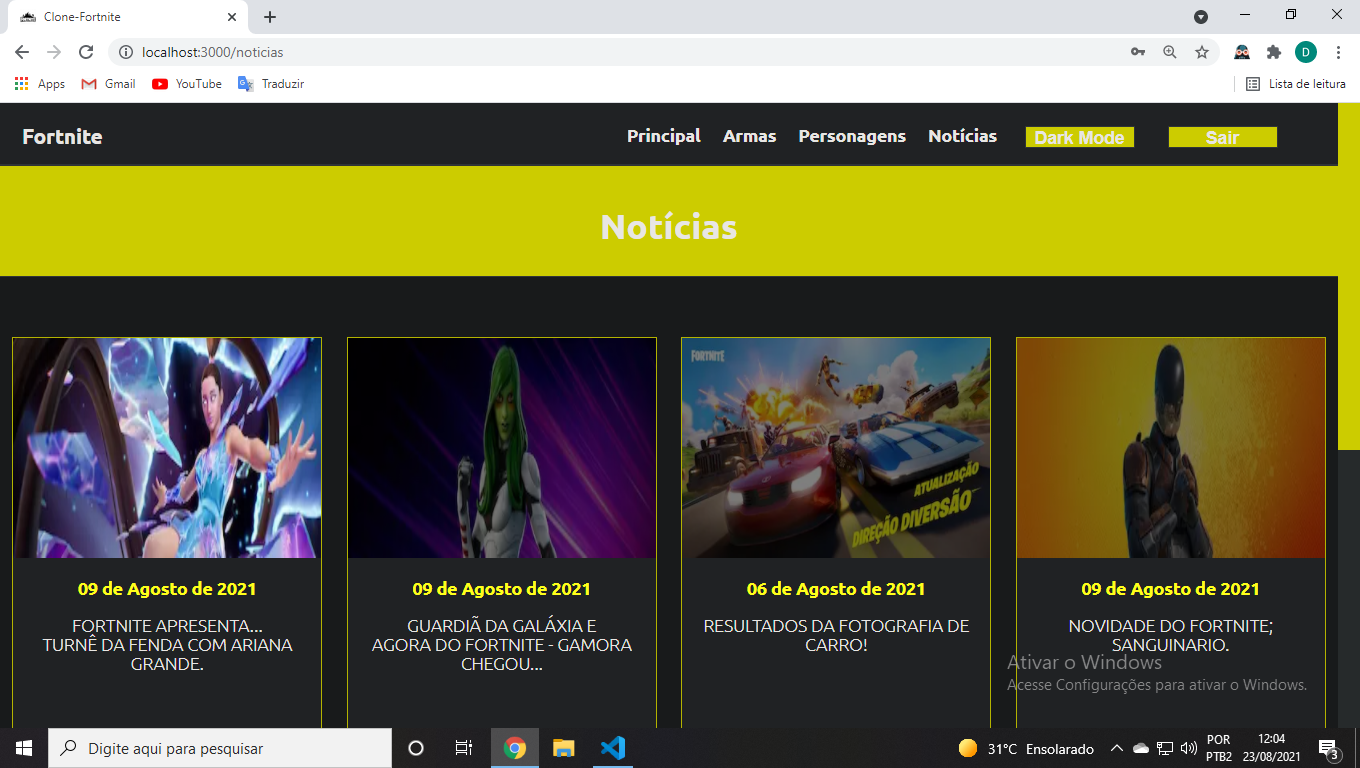Switch to Chrome on the taskbar
Image resolution: width=1360 pixels, height=768 pixels.
click(515, 748)
